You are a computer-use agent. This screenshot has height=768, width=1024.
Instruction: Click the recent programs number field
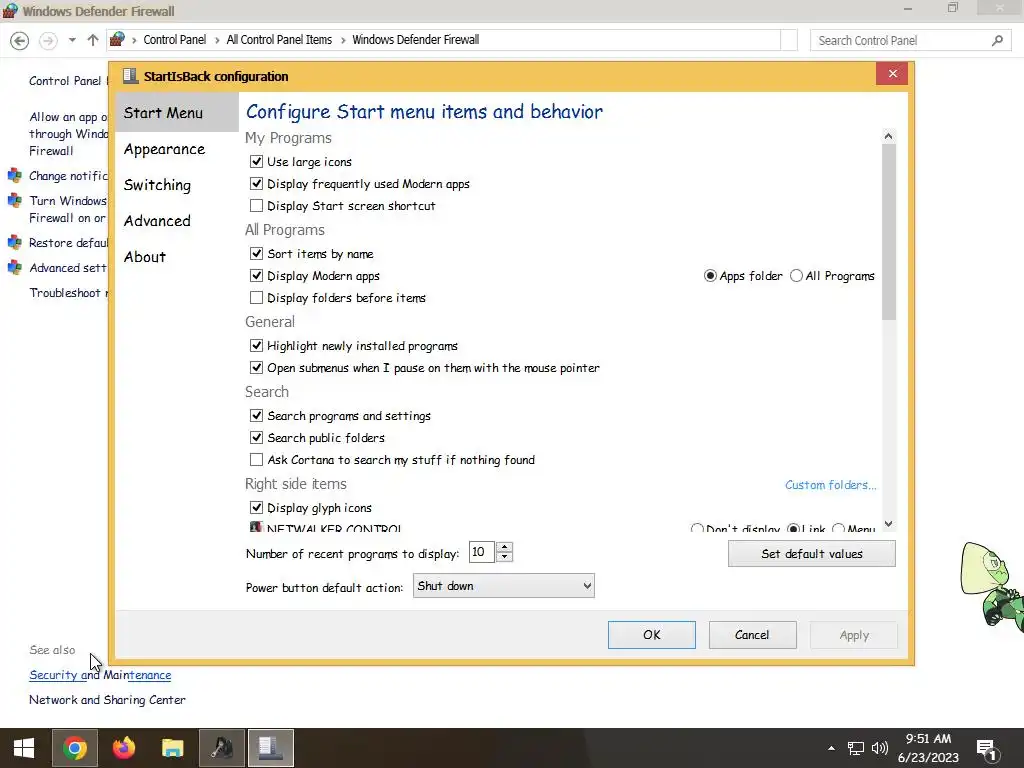click(x=481, y=552)
